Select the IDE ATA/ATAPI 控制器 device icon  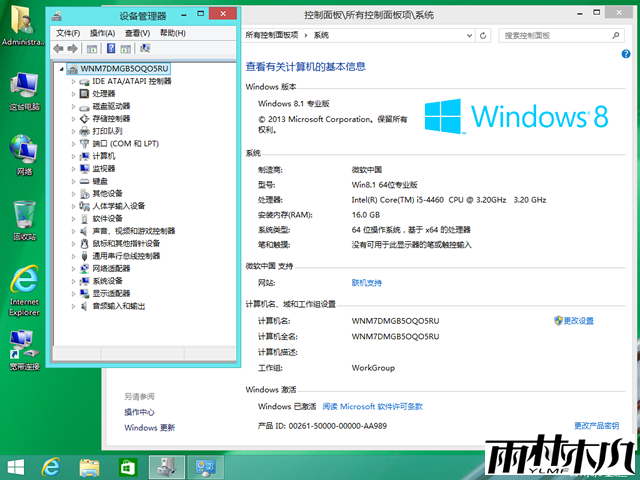(x=84, y=82)
